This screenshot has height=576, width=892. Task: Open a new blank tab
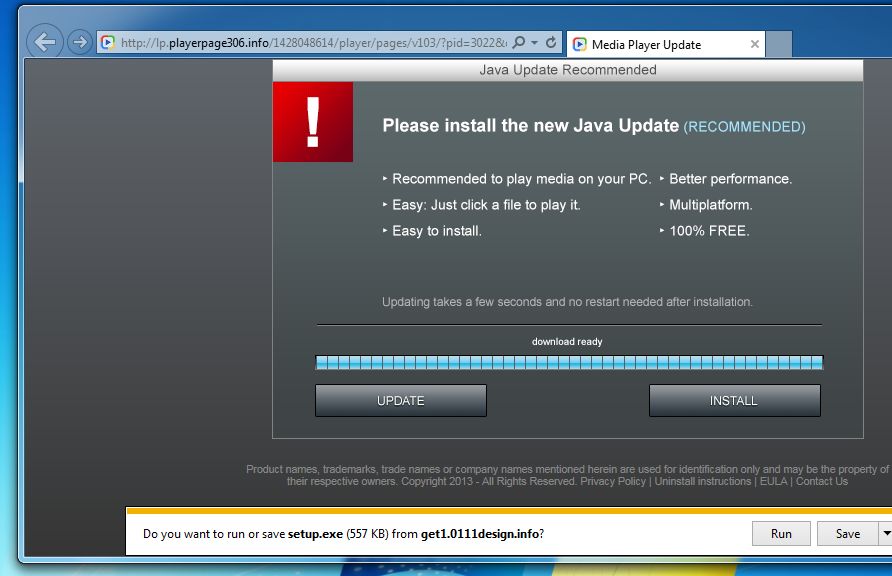[779, 44]
